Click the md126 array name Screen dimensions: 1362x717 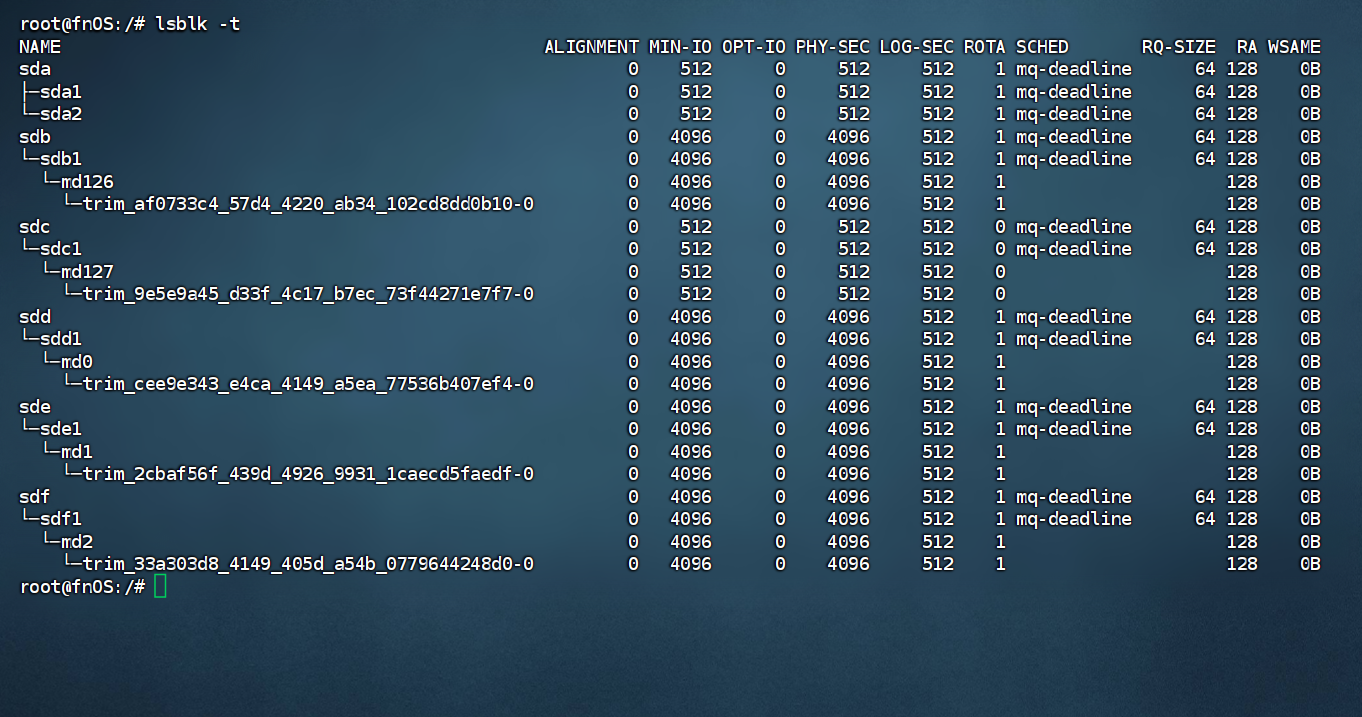point(87,182)
